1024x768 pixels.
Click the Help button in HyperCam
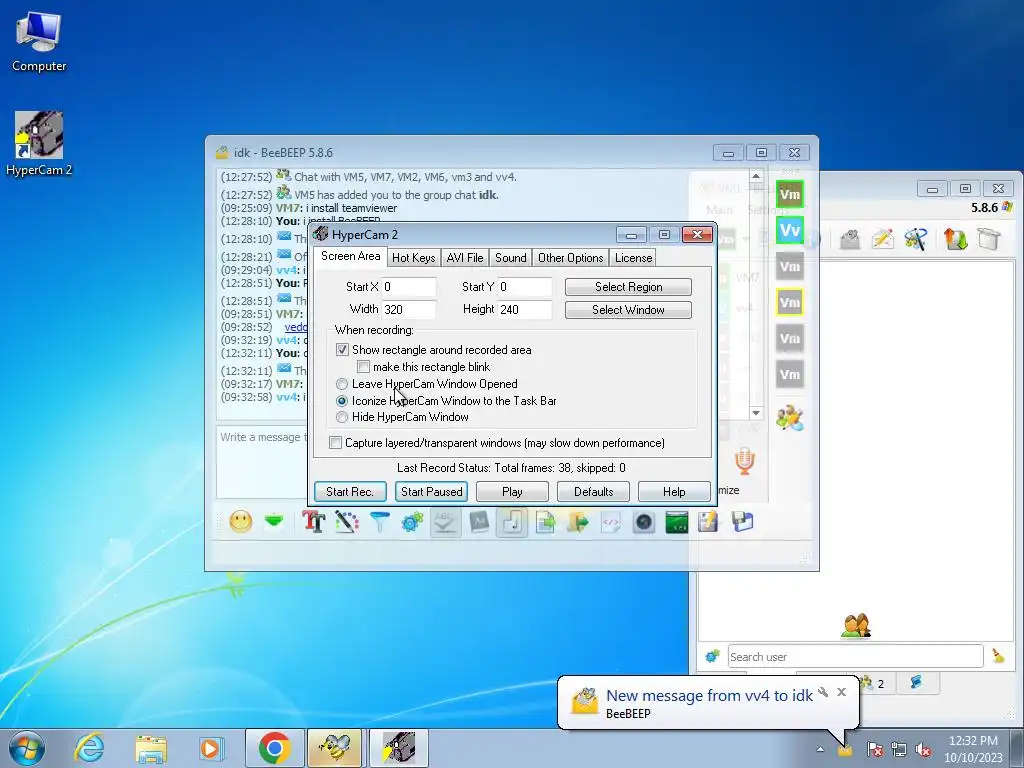(x=674, y=492)
